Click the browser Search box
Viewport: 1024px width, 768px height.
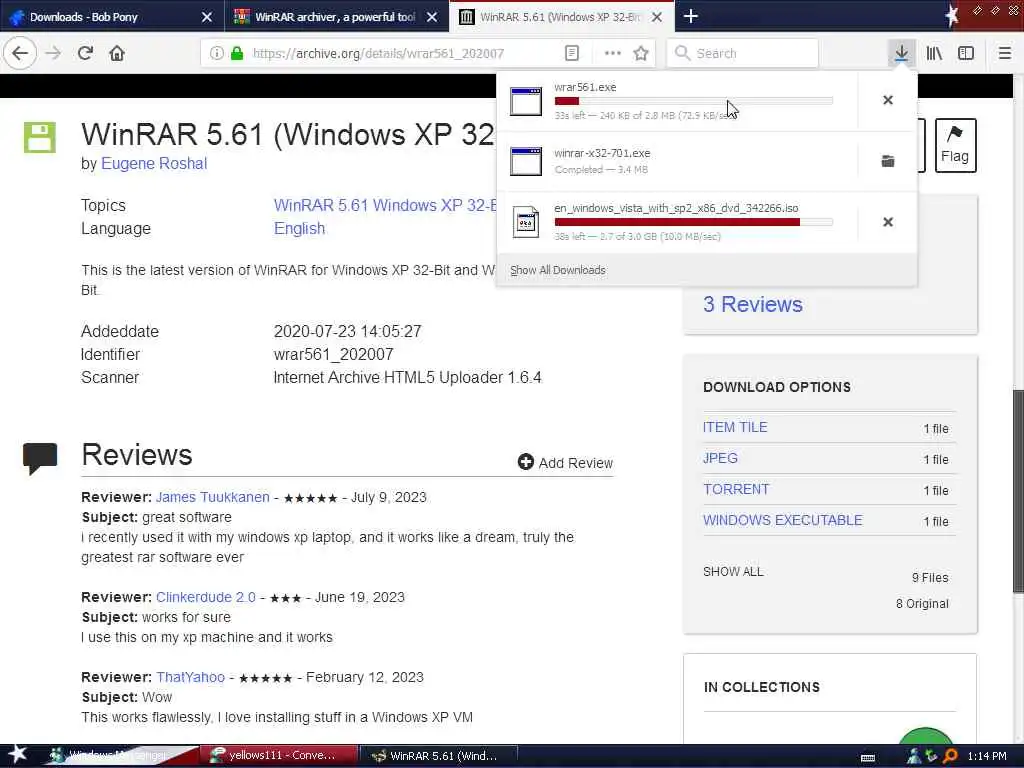[x=743, y=54]
